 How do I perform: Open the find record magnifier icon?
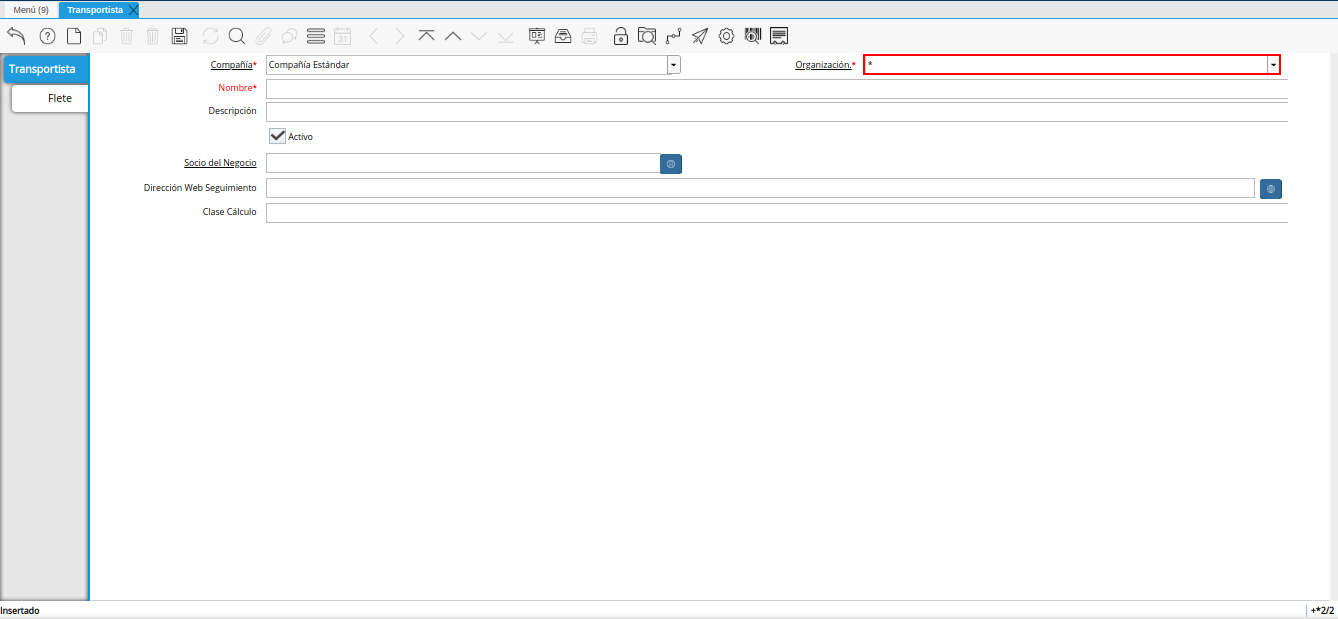237,36
